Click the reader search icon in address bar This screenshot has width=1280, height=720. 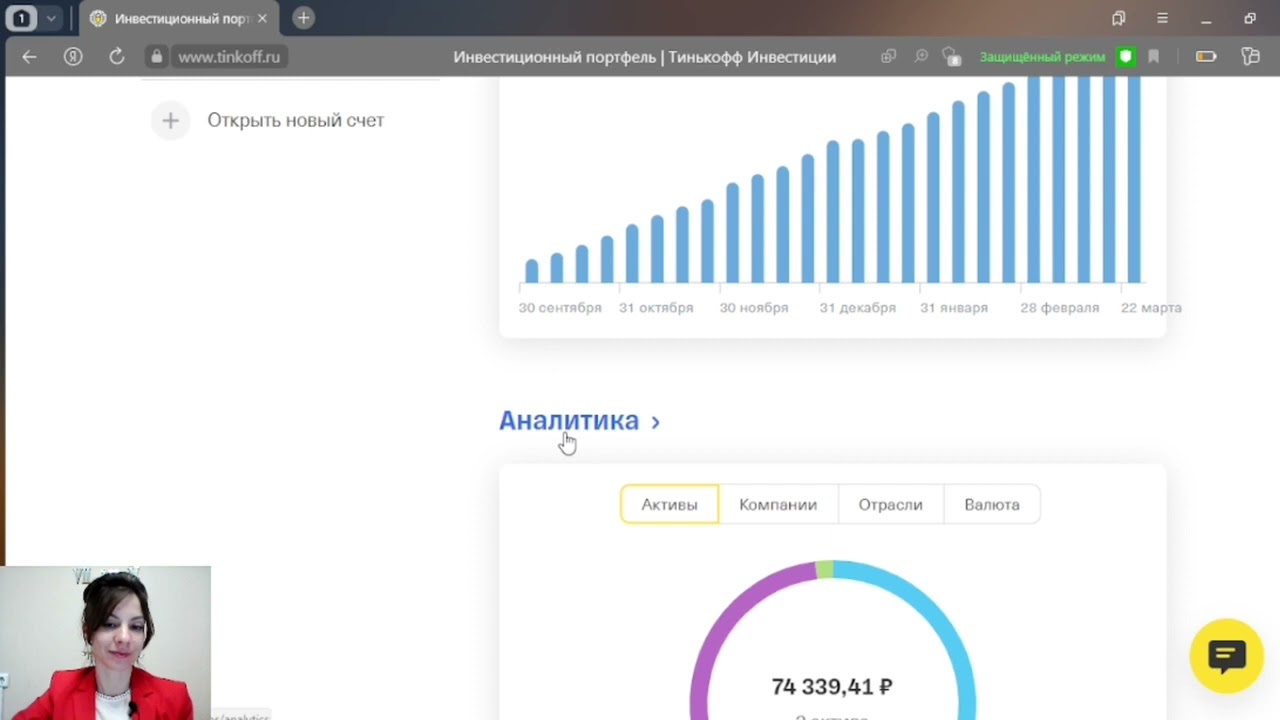click(x=921, y=57)
